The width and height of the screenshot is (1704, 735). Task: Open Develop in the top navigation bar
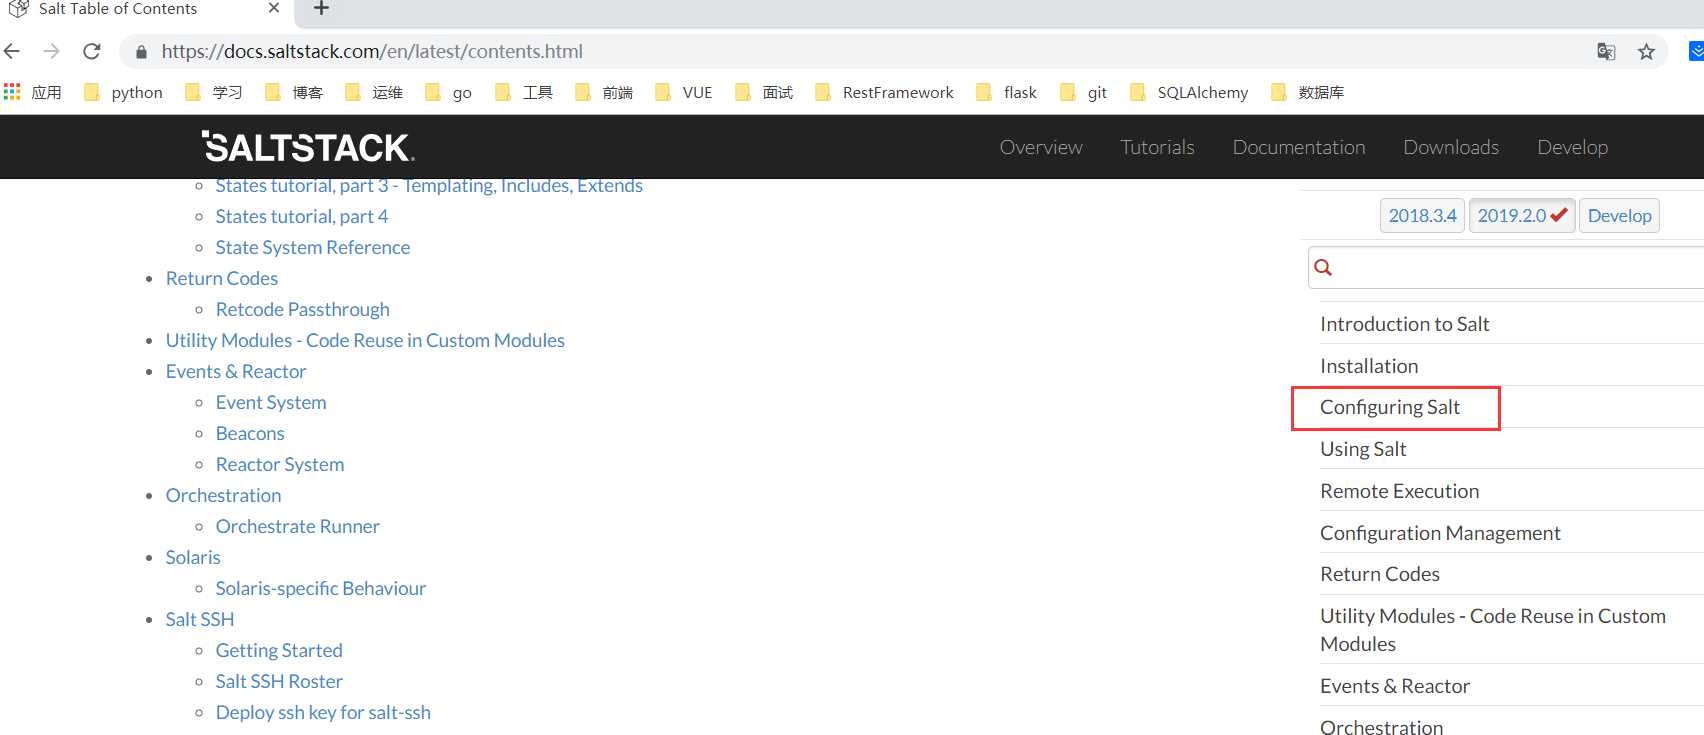click(1572, 147)
